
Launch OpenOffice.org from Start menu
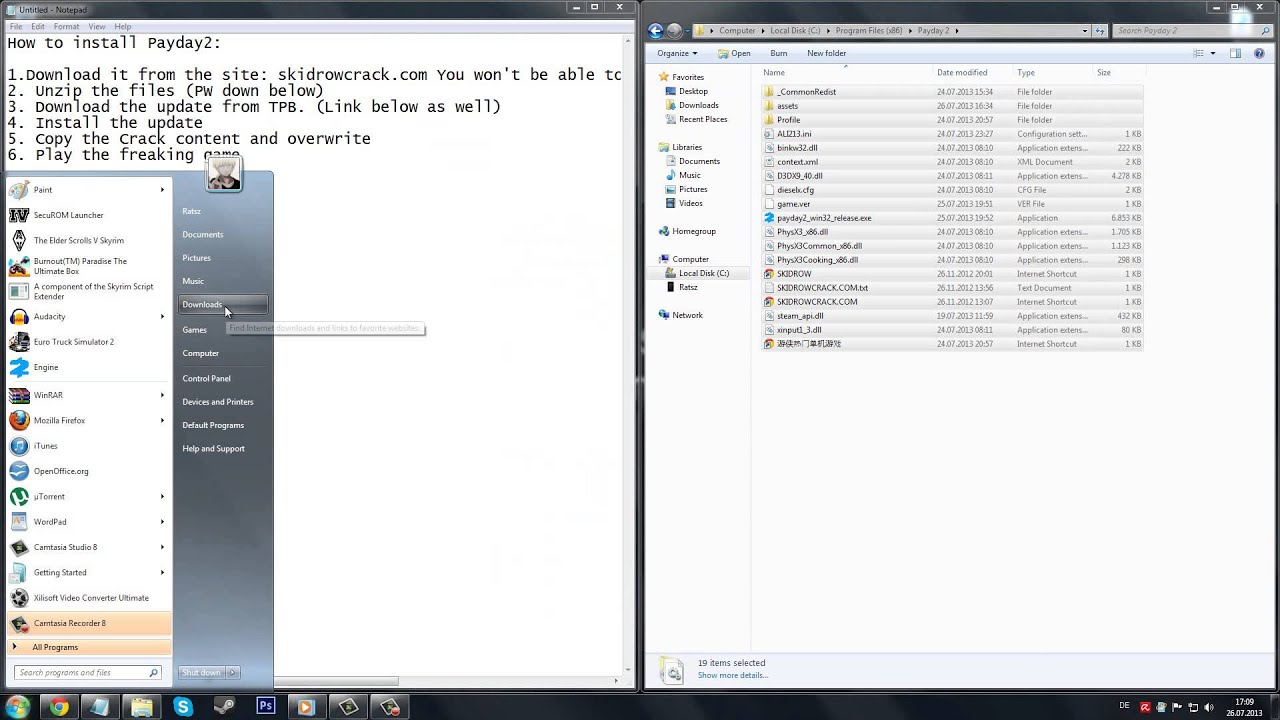coord(86,471)
